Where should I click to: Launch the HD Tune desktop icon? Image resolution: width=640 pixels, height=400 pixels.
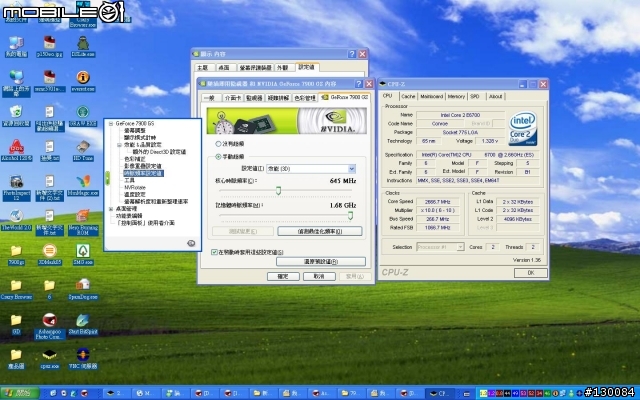point(83,150)
